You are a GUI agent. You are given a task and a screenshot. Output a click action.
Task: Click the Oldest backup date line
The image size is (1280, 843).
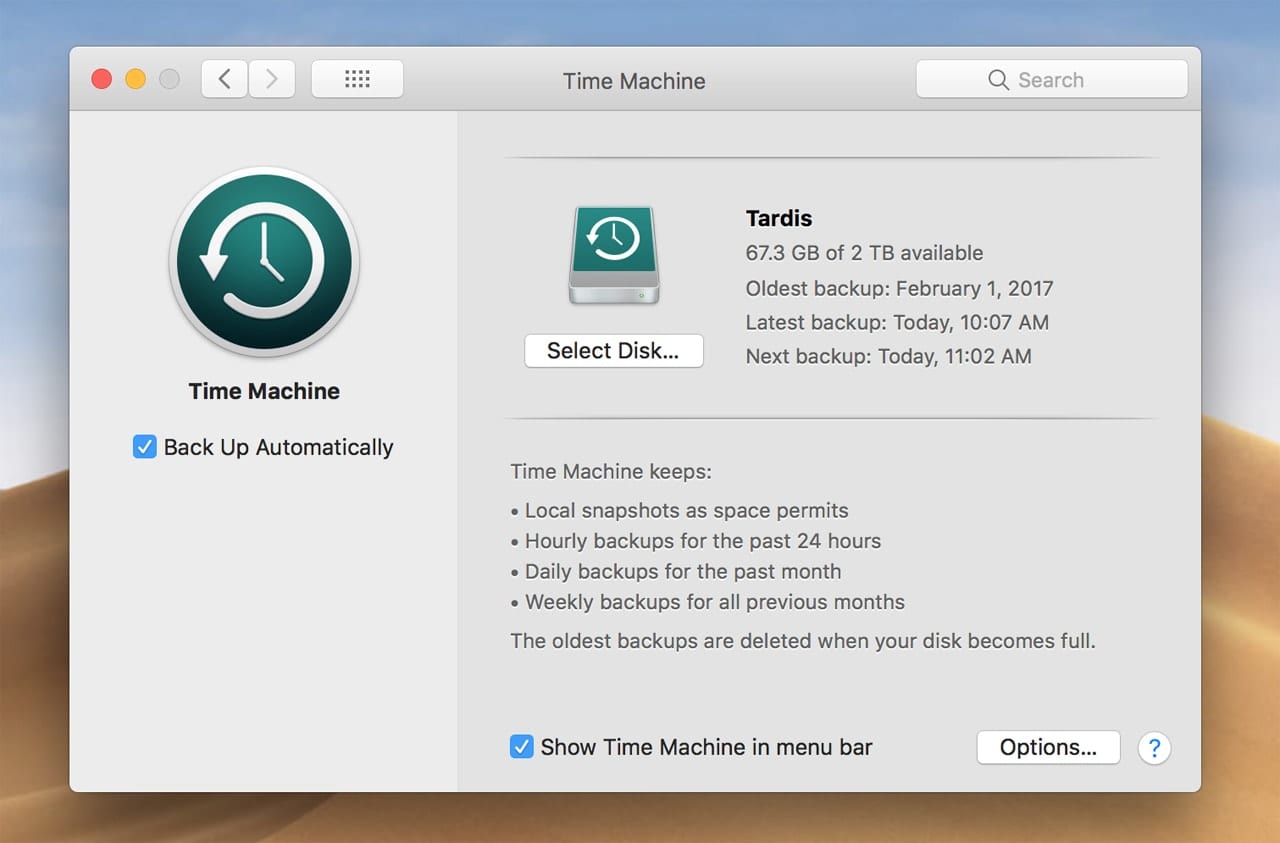click(899, 289)
